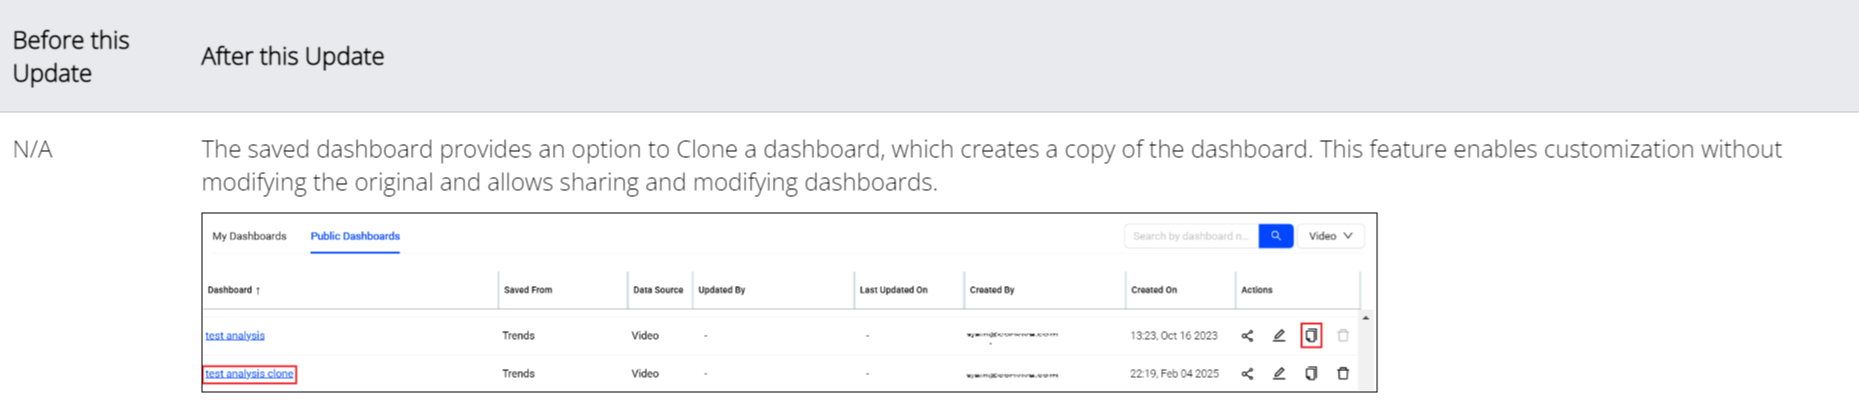The width and height of the screenshot is (1859, 410).
Task: Open the Video dropdown filter
Action: click(1331, 236)
